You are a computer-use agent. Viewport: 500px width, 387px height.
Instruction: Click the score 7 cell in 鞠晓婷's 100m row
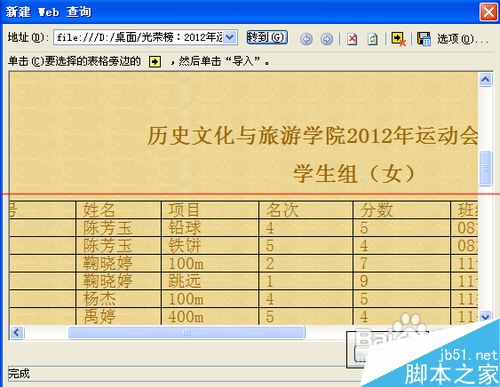point(402,264)
